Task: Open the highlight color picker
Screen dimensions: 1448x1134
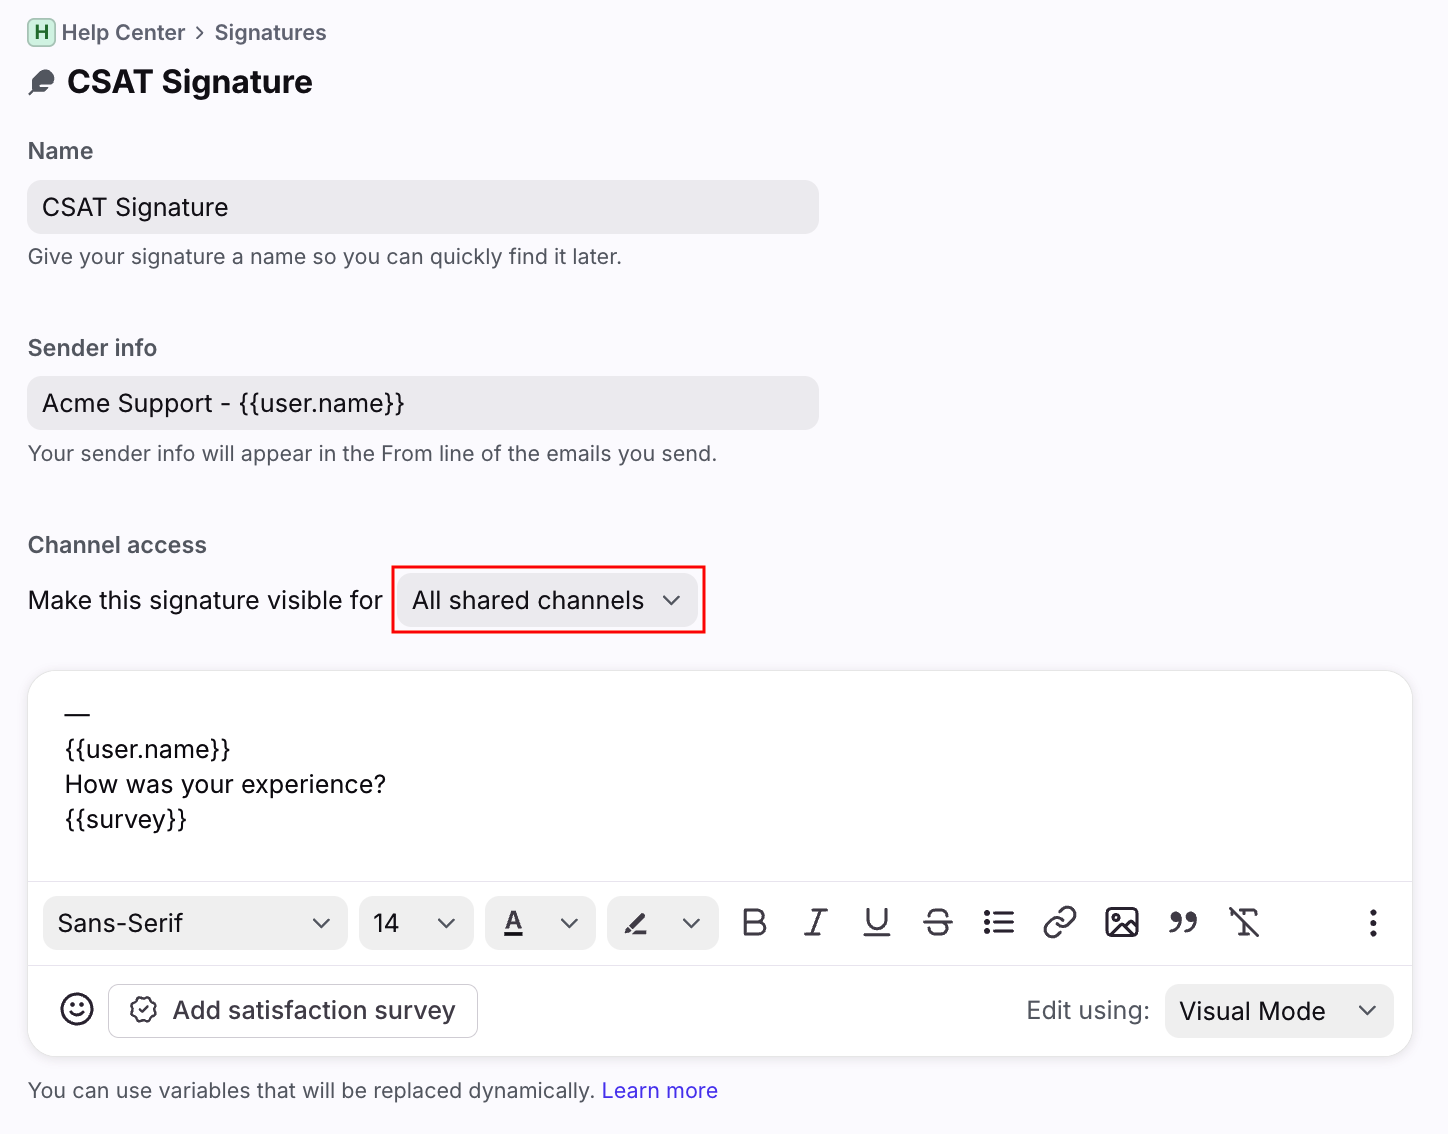Action: coord(662,923)
